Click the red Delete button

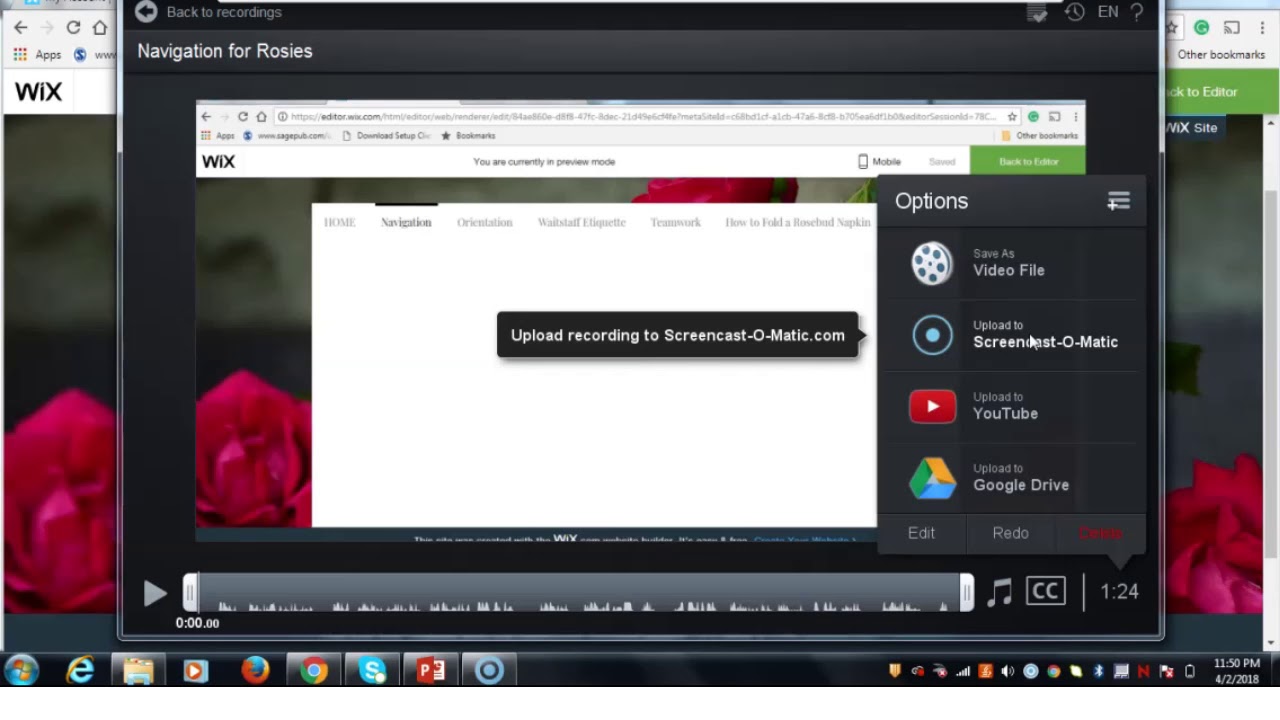[1100, 533]
